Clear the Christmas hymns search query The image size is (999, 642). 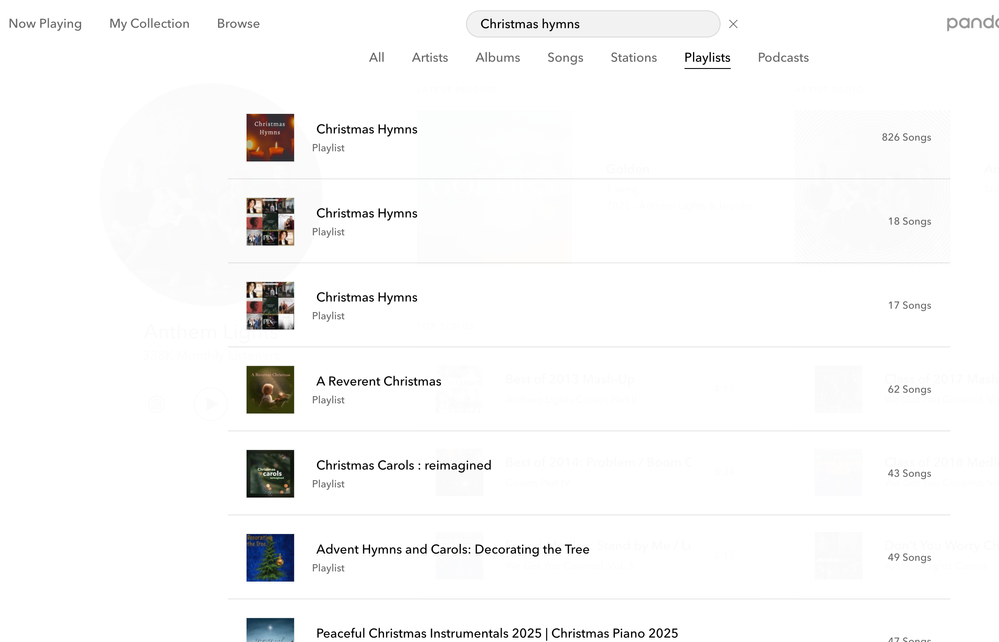click(733, 23)
